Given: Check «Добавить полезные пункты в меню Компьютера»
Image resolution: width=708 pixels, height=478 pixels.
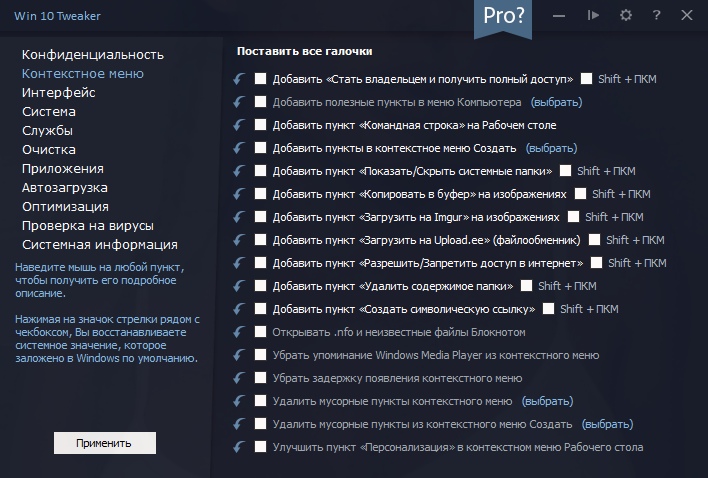Looking at the screenshot, I should point(261,102).
